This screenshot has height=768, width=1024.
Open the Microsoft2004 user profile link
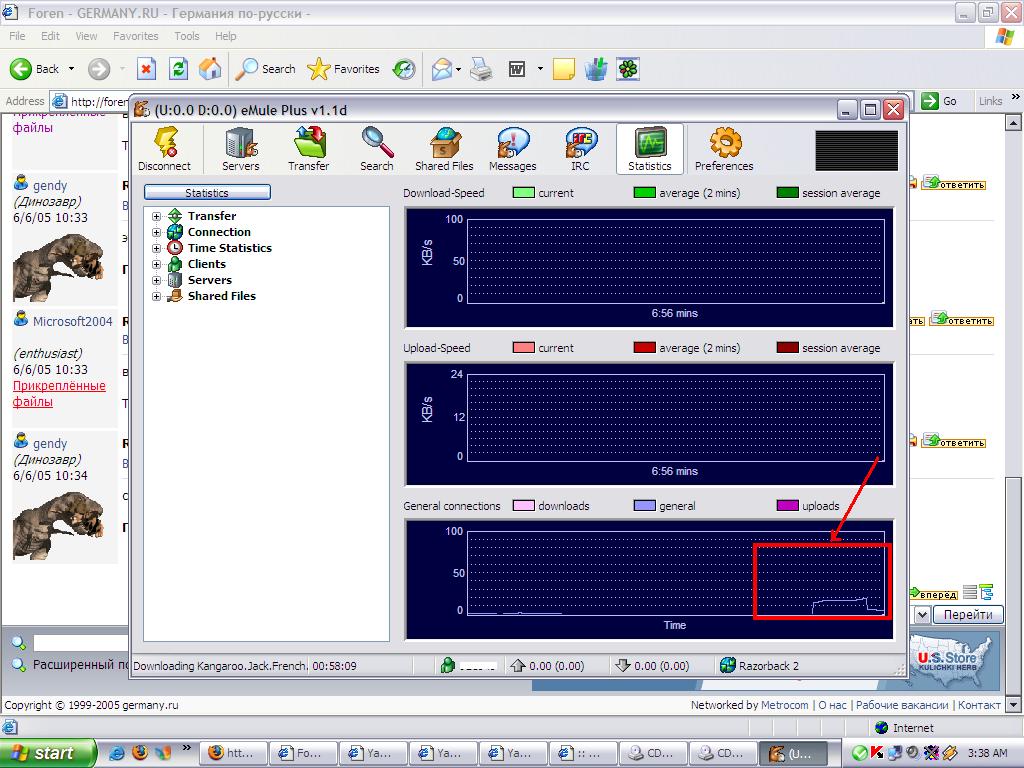(72, 321)
